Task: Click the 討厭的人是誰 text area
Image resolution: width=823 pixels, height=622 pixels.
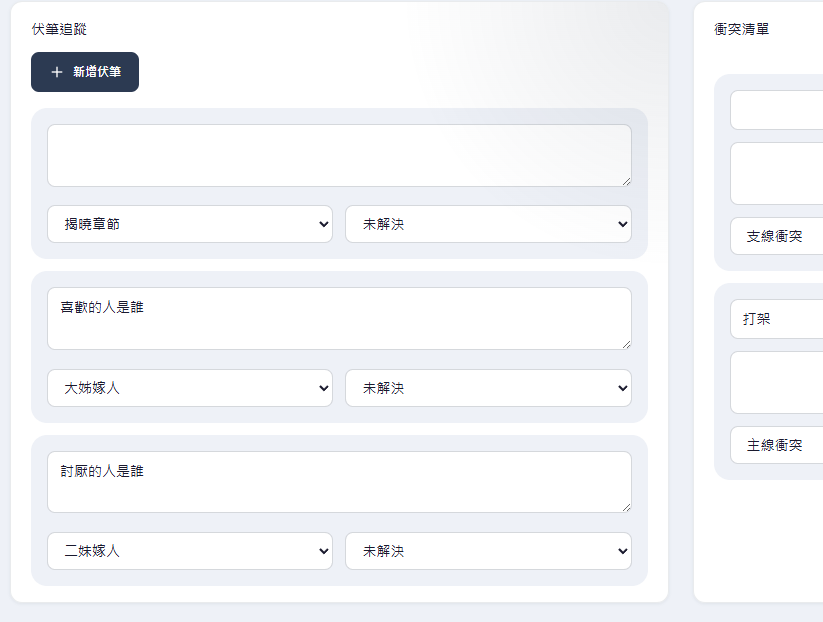Action: coord(339,482)
